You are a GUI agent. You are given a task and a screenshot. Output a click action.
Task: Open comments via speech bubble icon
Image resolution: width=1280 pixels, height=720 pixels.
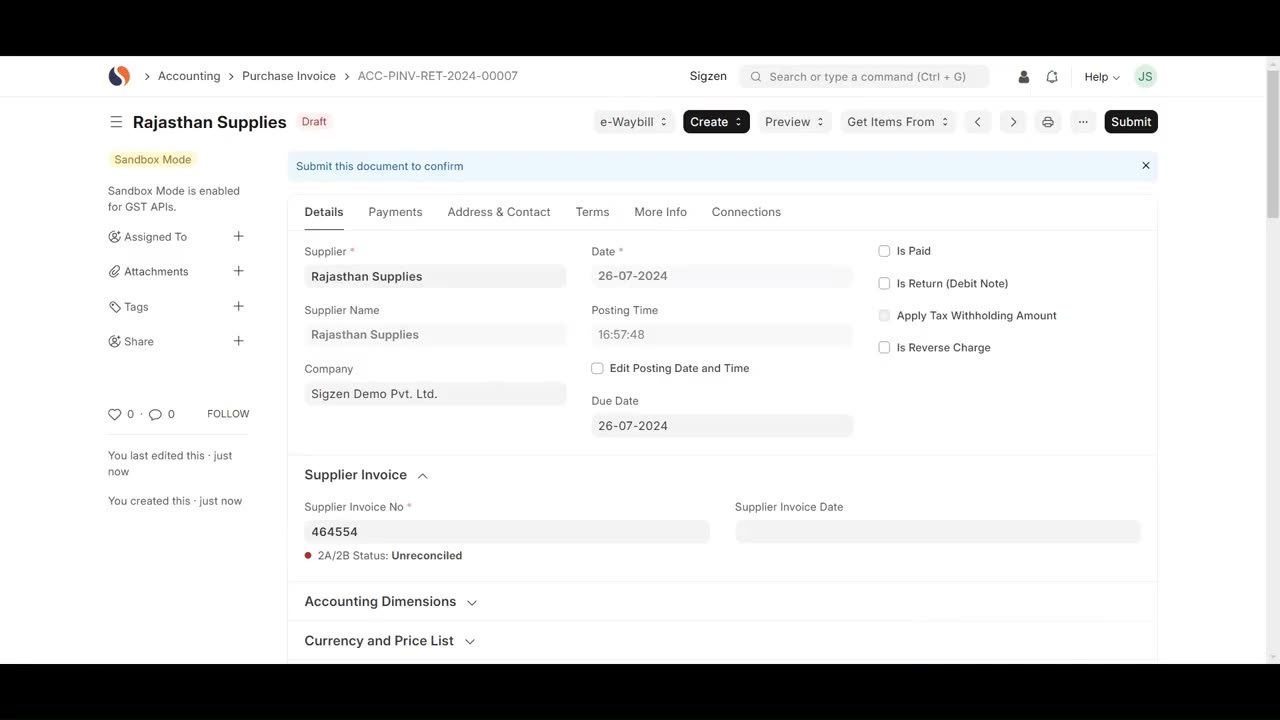[155, 414]
